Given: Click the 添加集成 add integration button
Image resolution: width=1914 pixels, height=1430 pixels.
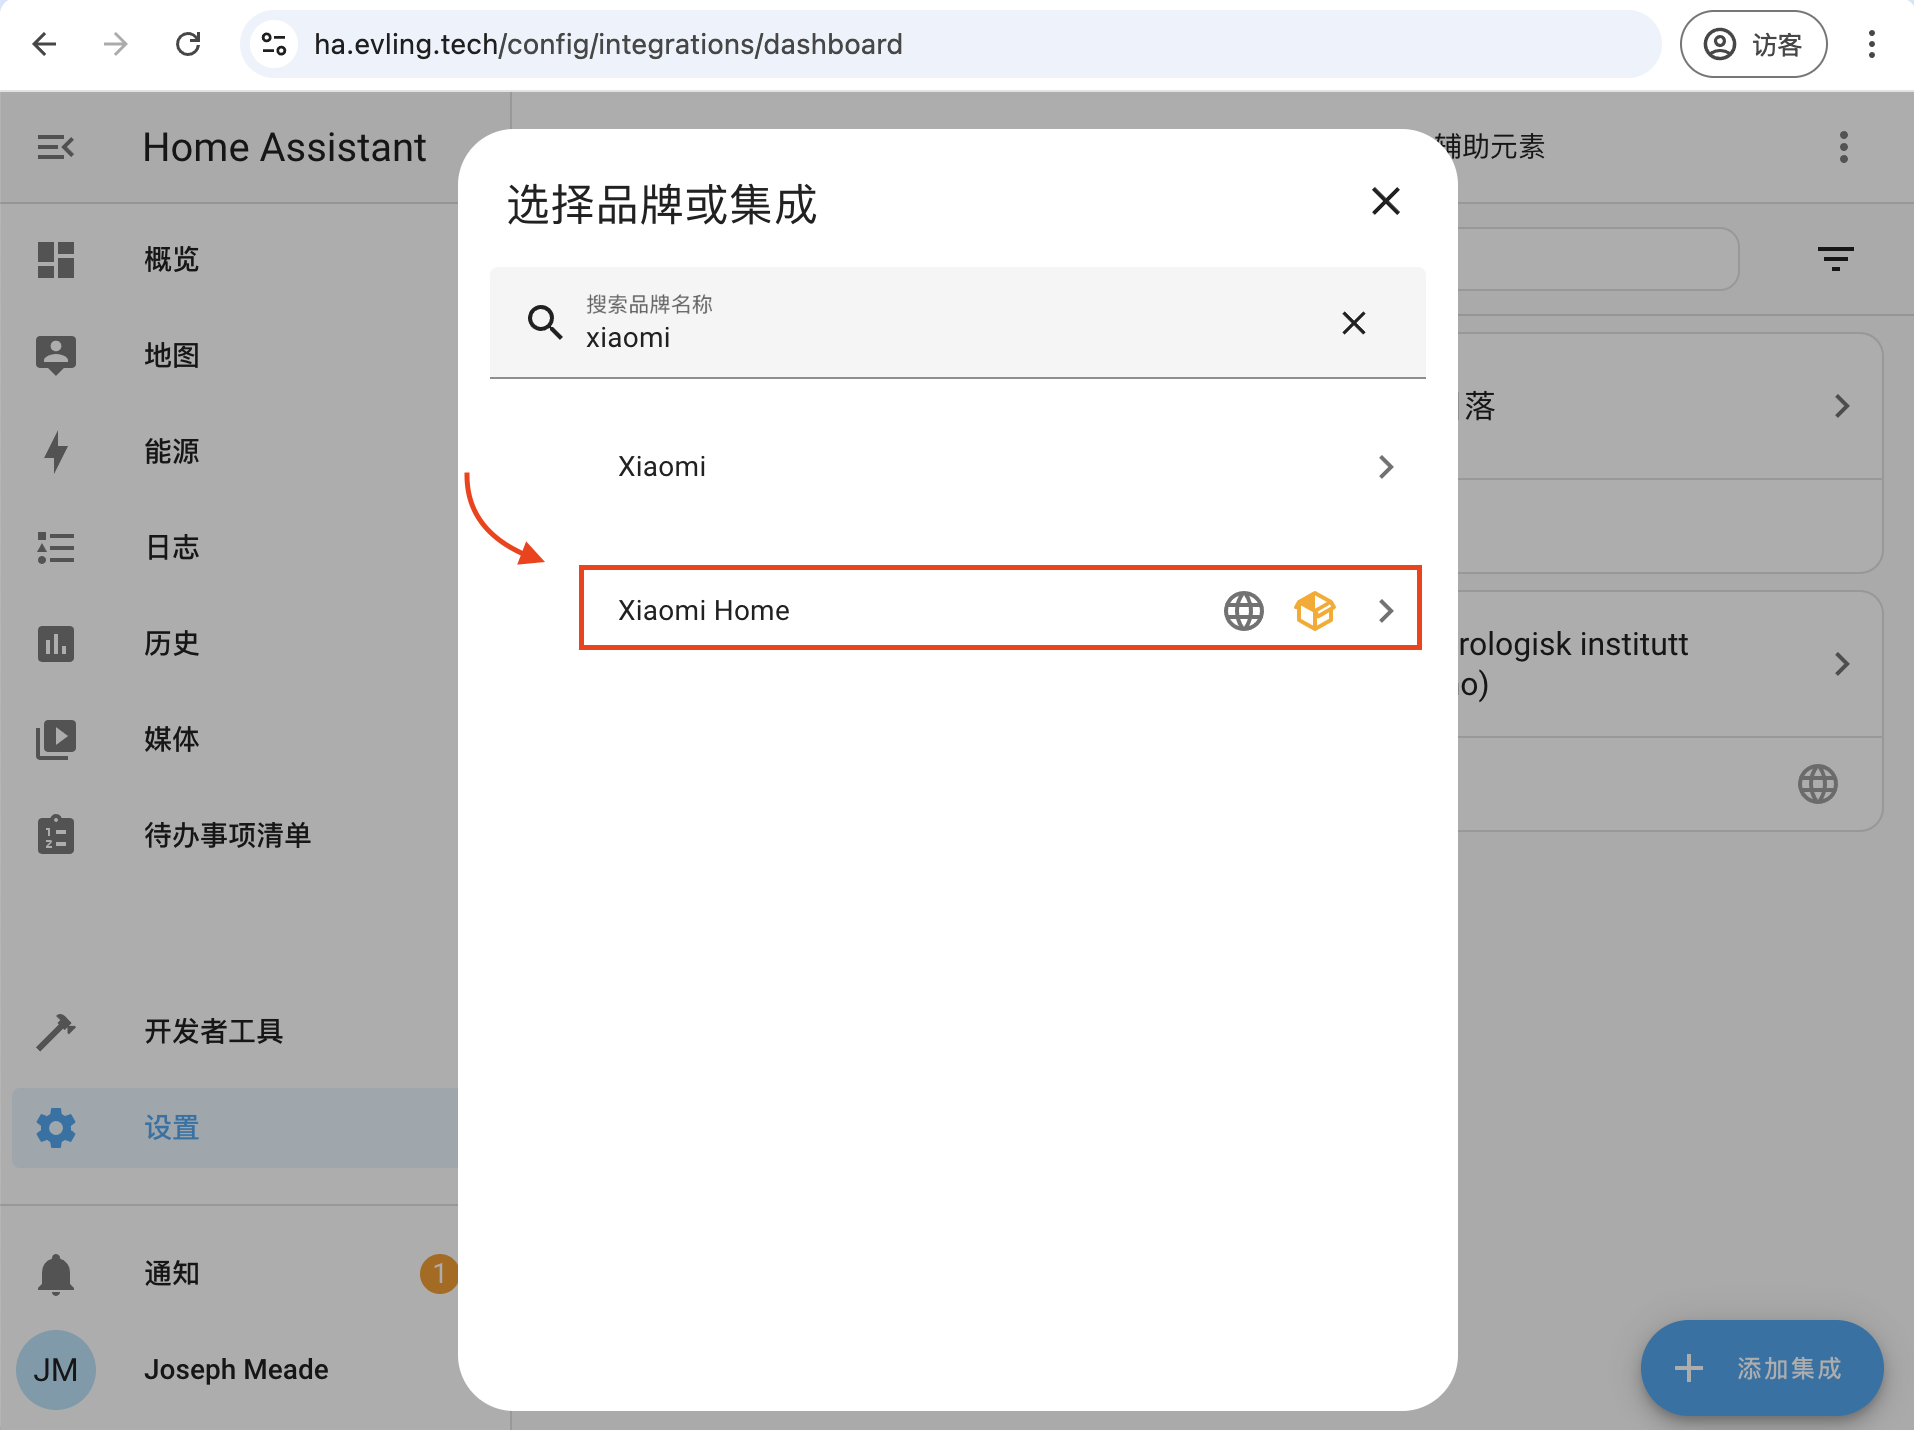Looking at the screenshot, I should point(1762,1368).
